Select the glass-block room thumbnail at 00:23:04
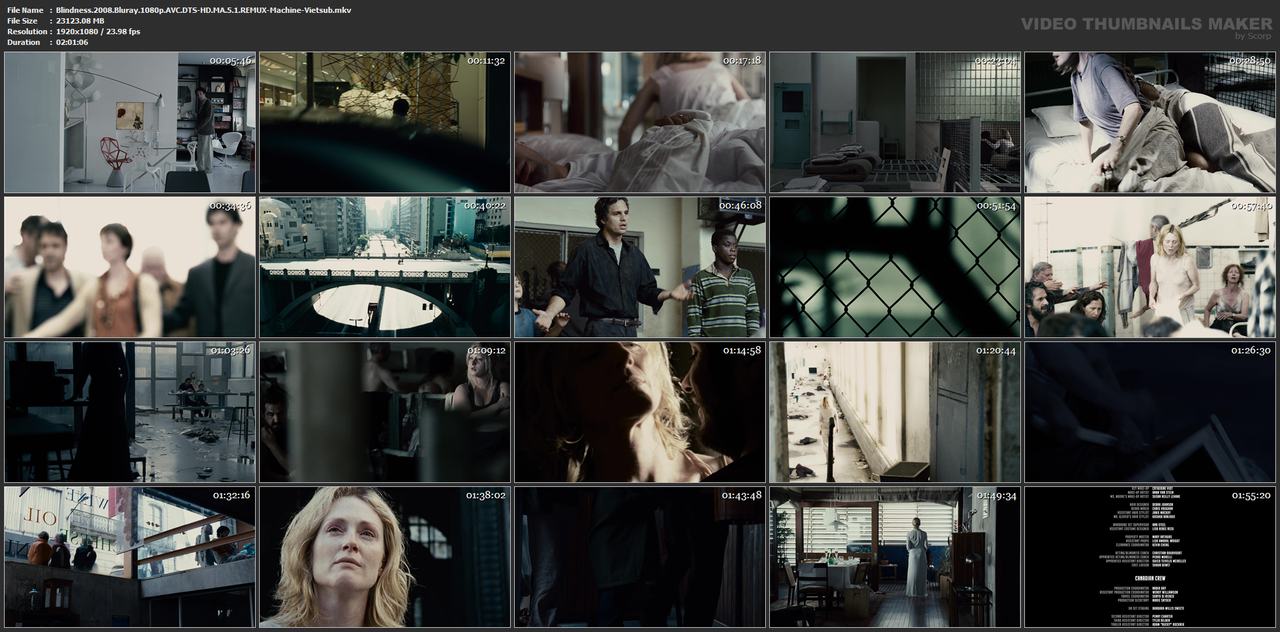The image size is (1280, 632). tap(895, 122)
